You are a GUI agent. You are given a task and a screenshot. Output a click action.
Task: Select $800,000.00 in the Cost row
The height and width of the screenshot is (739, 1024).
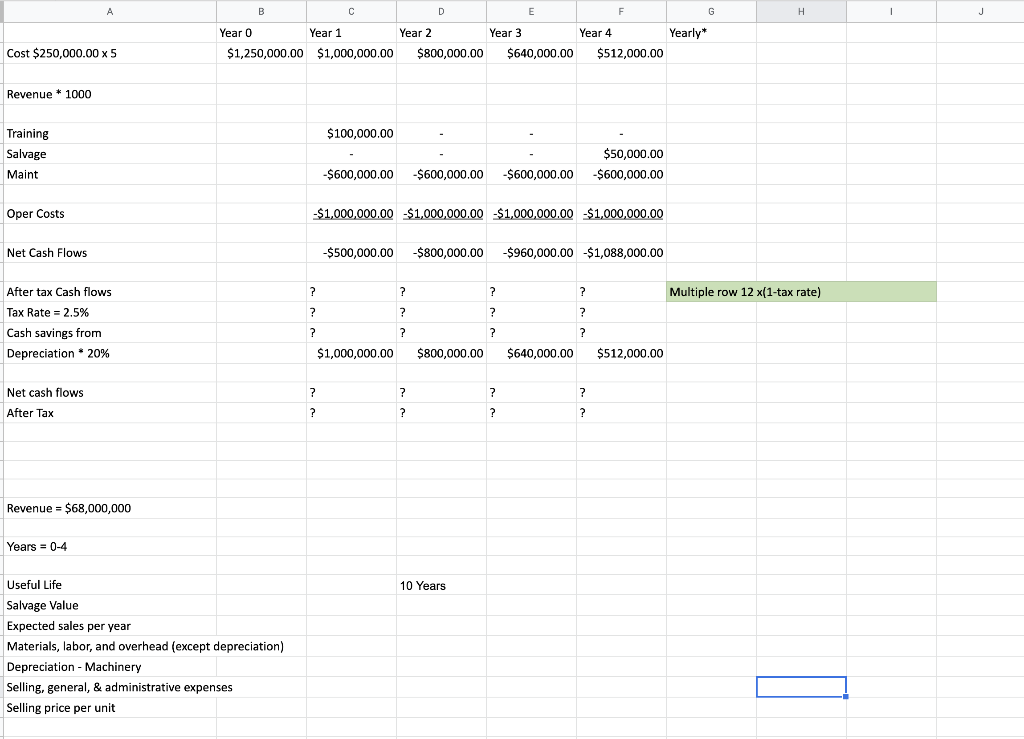(441, 54)
